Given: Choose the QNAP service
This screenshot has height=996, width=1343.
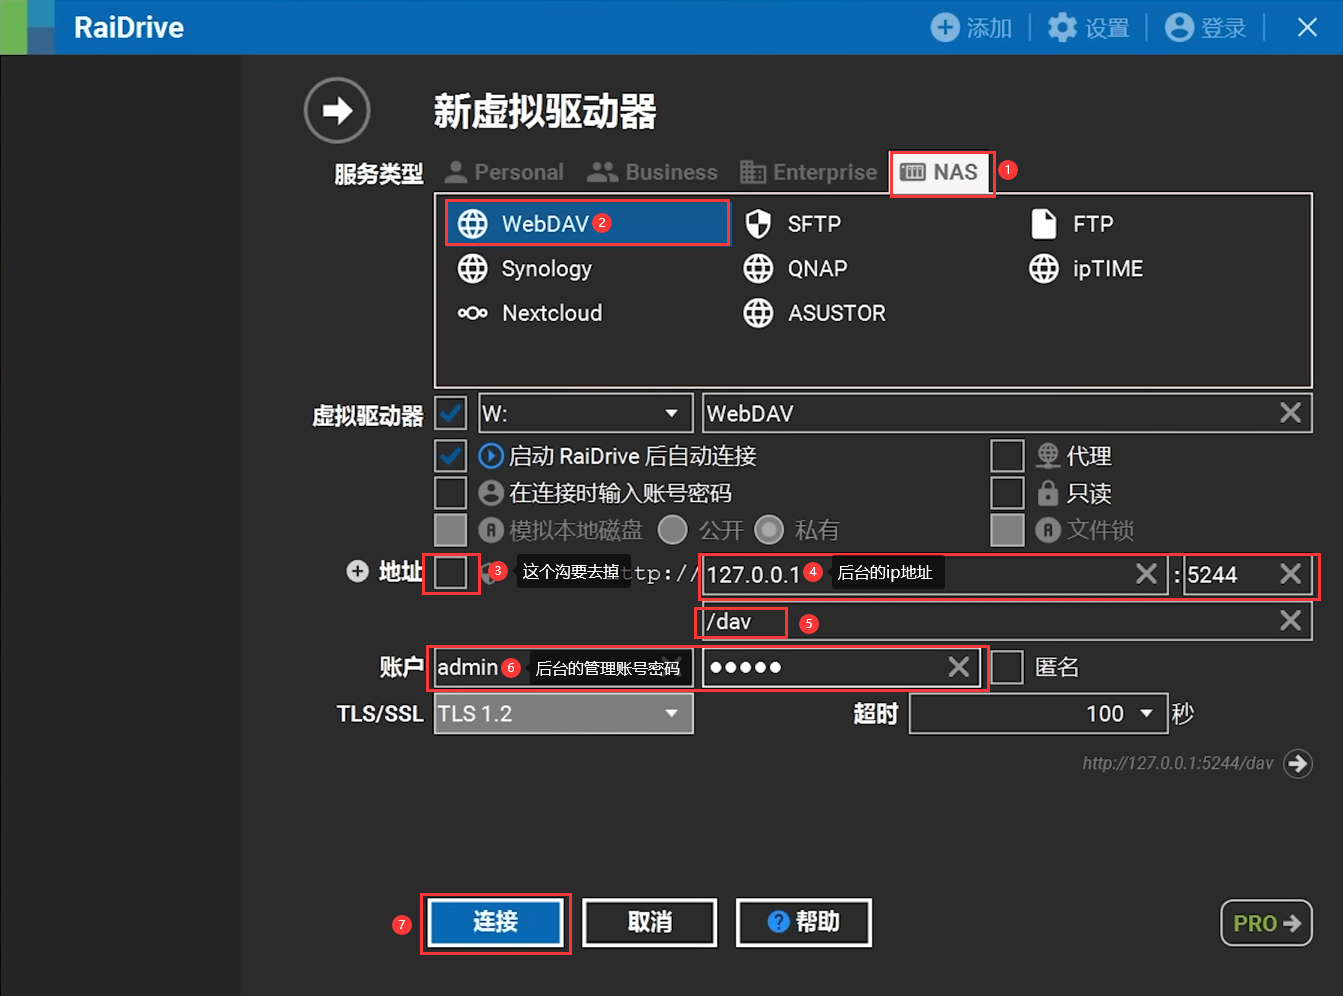Looking at the screenshot, I should [x=796, y=268].
